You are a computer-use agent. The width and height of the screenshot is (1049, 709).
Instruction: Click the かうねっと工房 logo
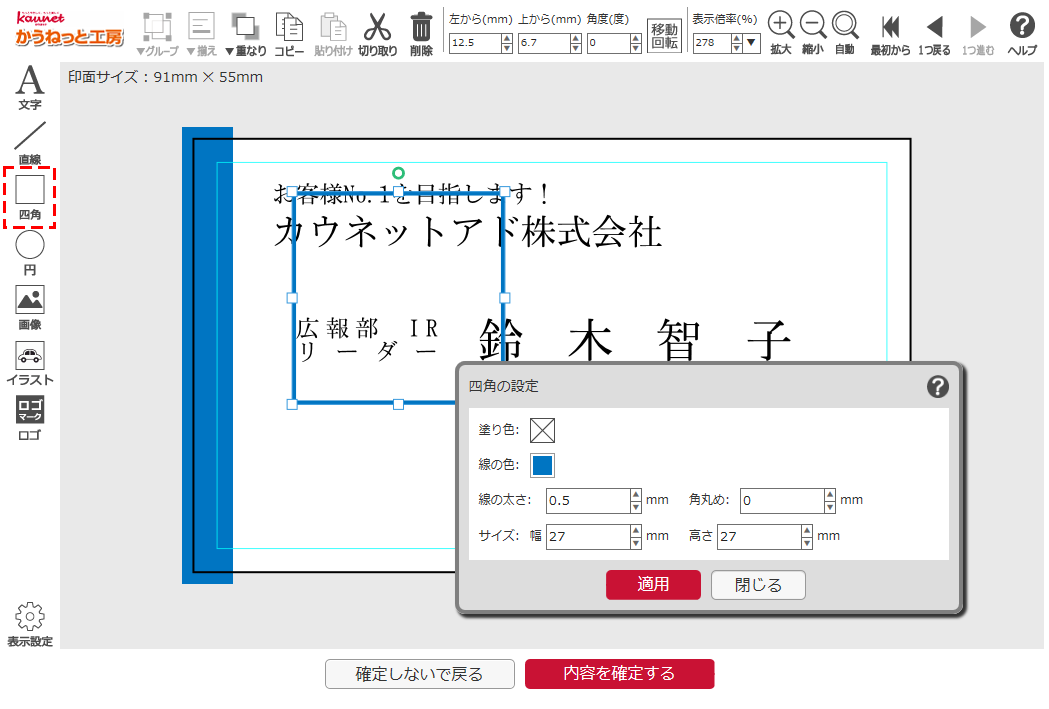tap(69, 29)
